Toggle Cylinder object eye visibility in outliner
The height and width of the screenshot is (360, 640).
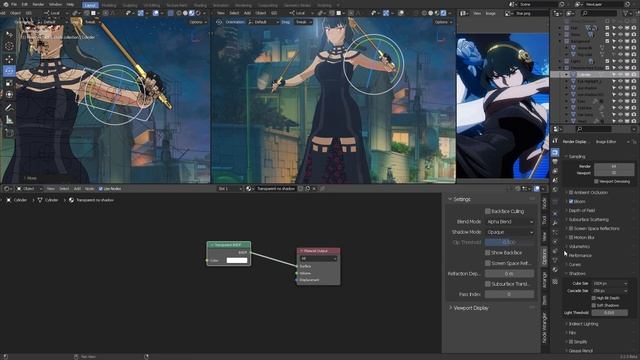click(x=620, y=75)
